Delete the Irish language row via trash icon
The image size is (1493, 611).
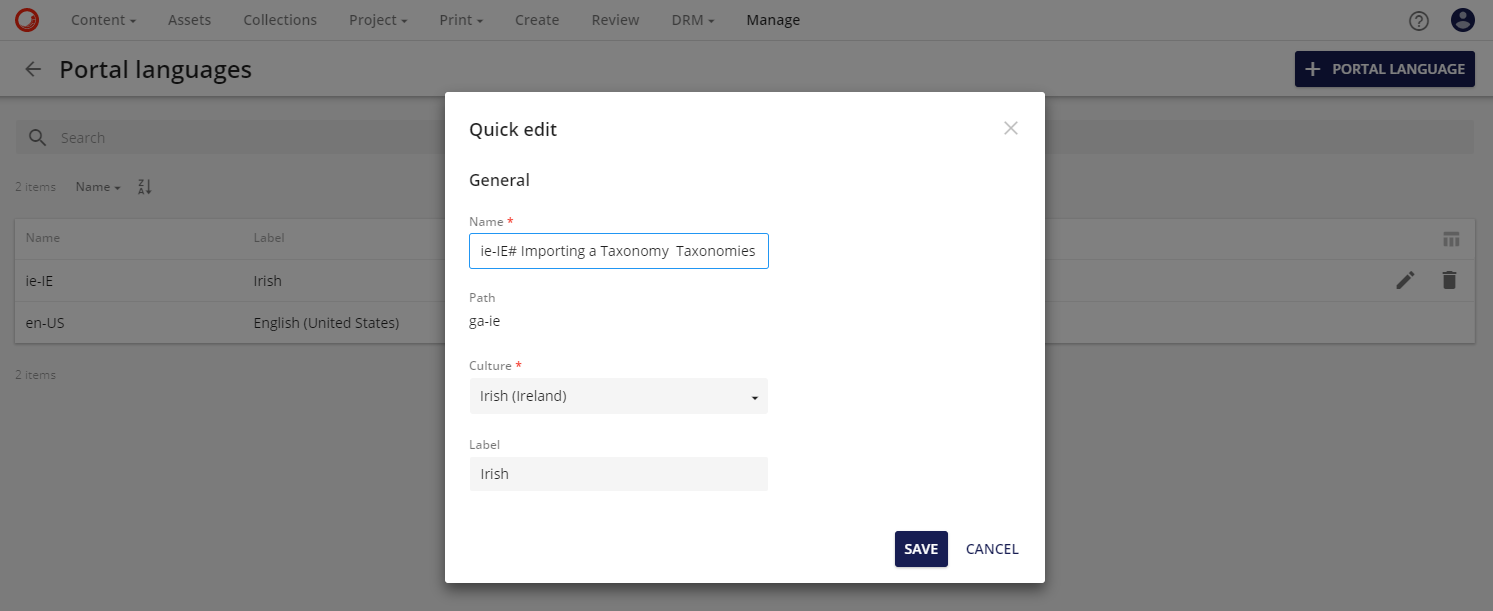(x=1449, y=280)
